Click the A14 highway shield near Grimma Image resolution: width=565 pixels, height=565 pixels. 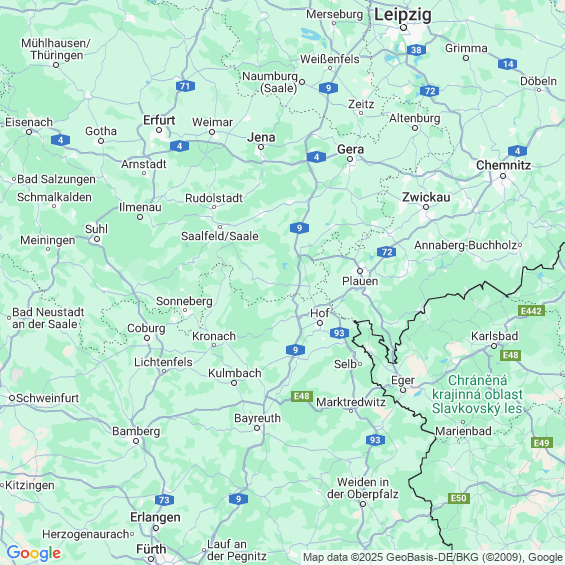(508, 64)
